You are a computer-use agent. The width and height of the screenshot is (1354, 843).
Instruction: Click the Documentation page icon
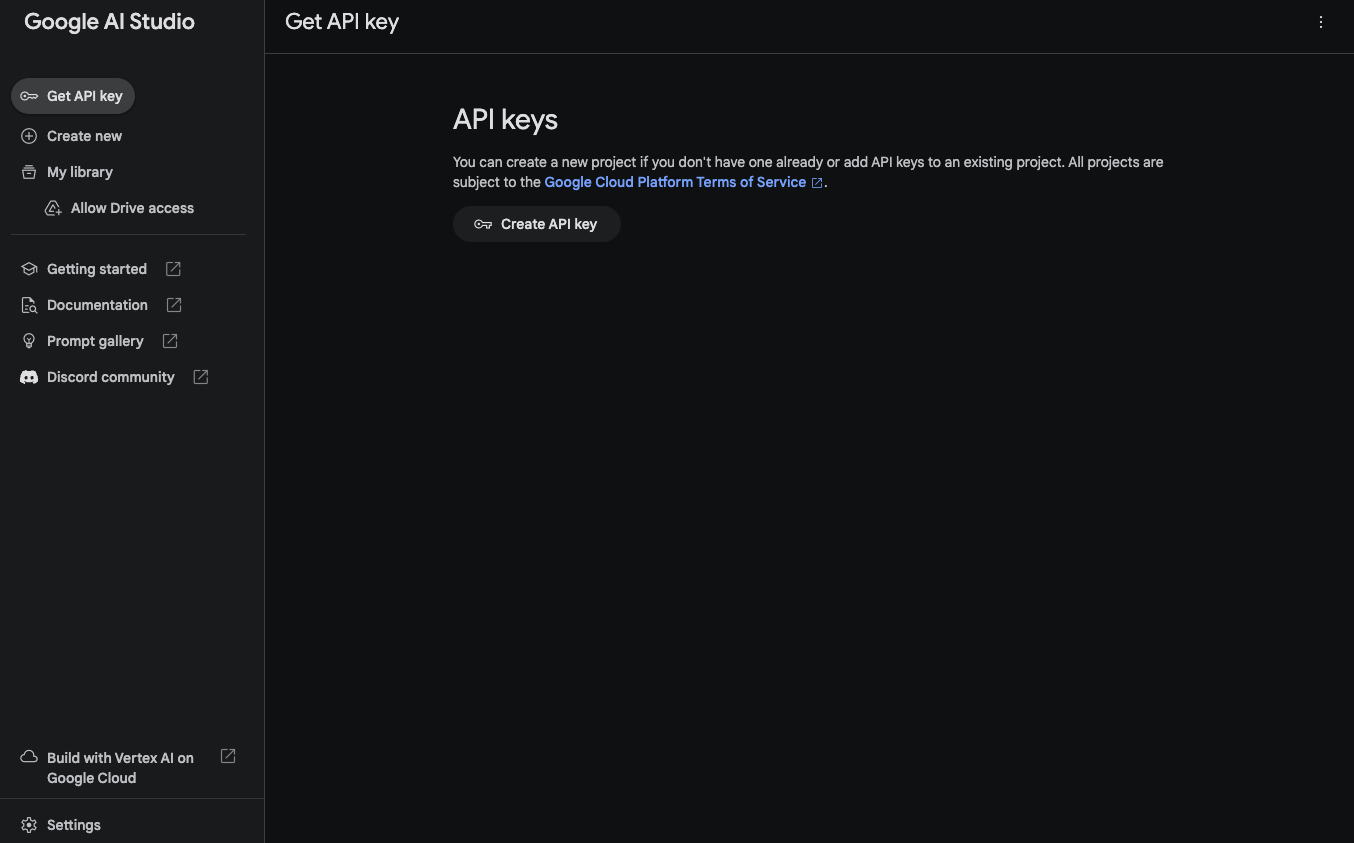pos(29,305)
